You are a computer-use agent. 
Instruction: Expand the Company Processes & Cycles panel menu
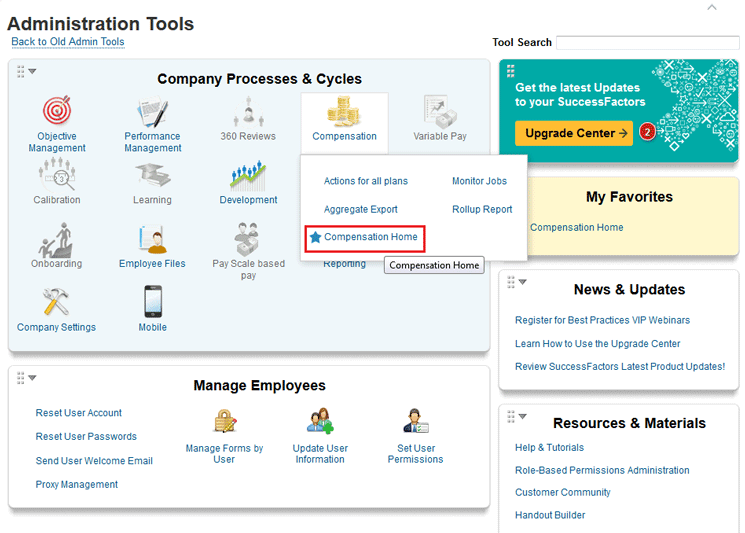click(32, 71)
